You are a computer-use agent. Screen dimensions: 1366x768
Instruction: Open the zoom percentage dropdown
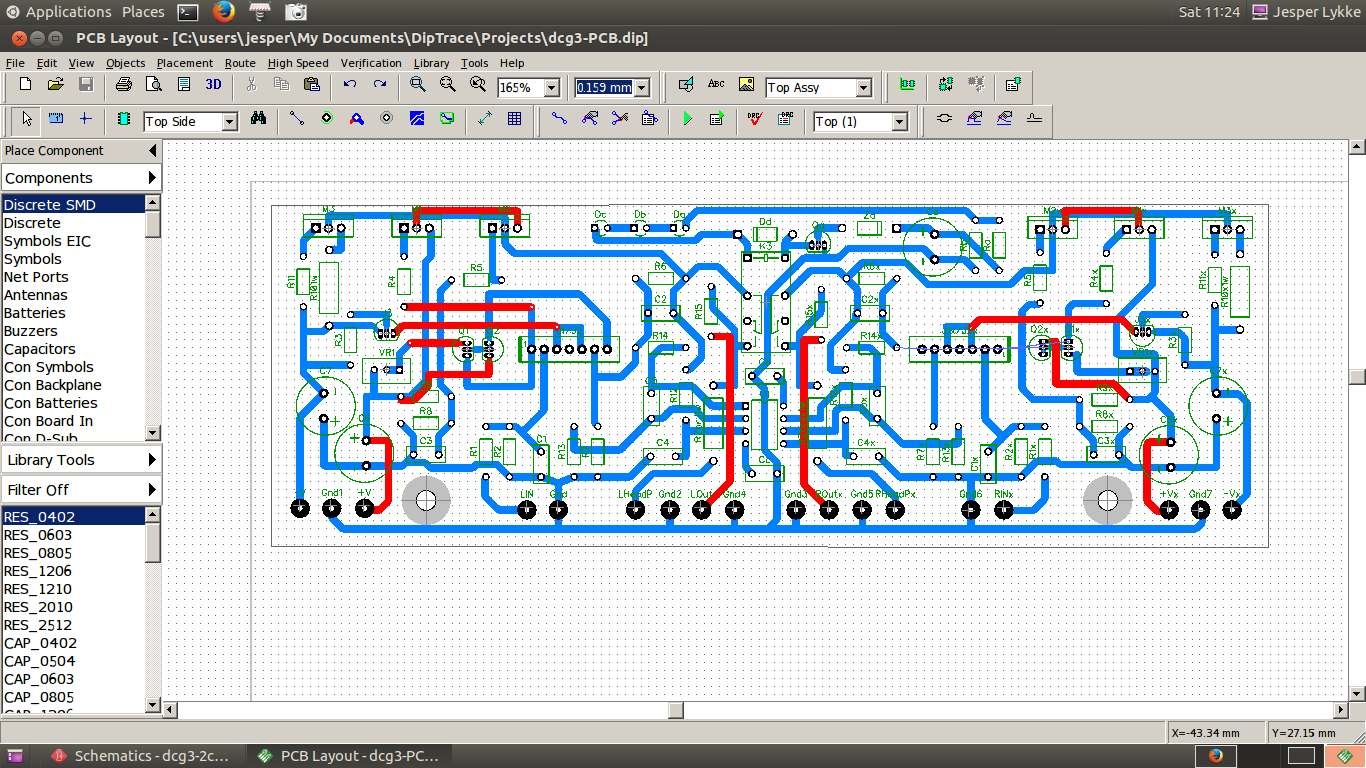(x=551, y=88)
